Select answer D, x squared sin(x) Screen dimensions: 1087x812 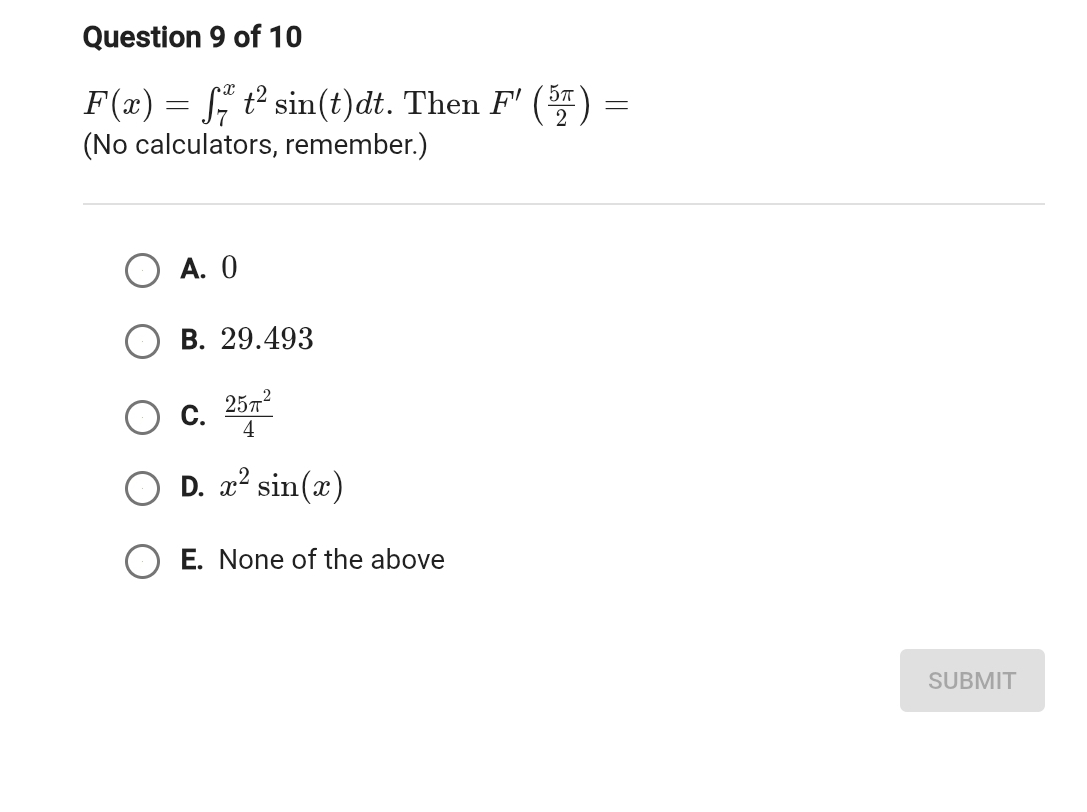tap(142, 487)
